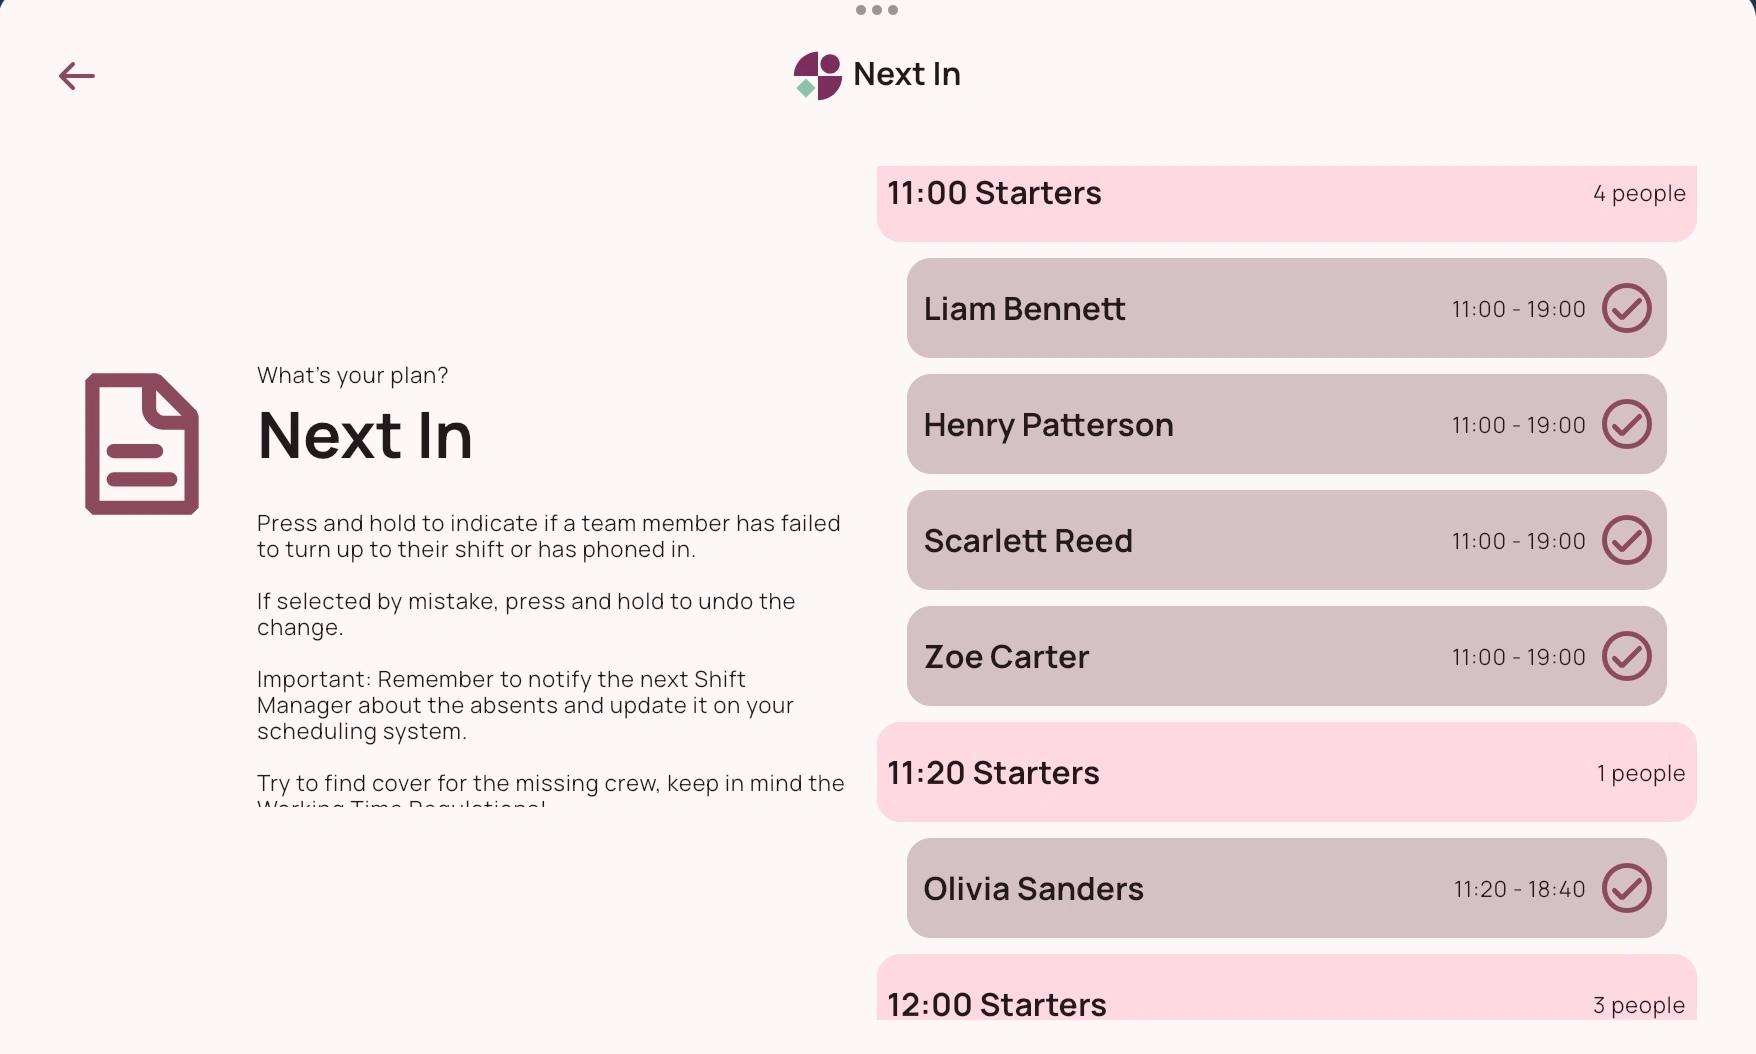
Task: Click Olivia Sanders' check circle icon
Action: click(x=1627, y=888)
